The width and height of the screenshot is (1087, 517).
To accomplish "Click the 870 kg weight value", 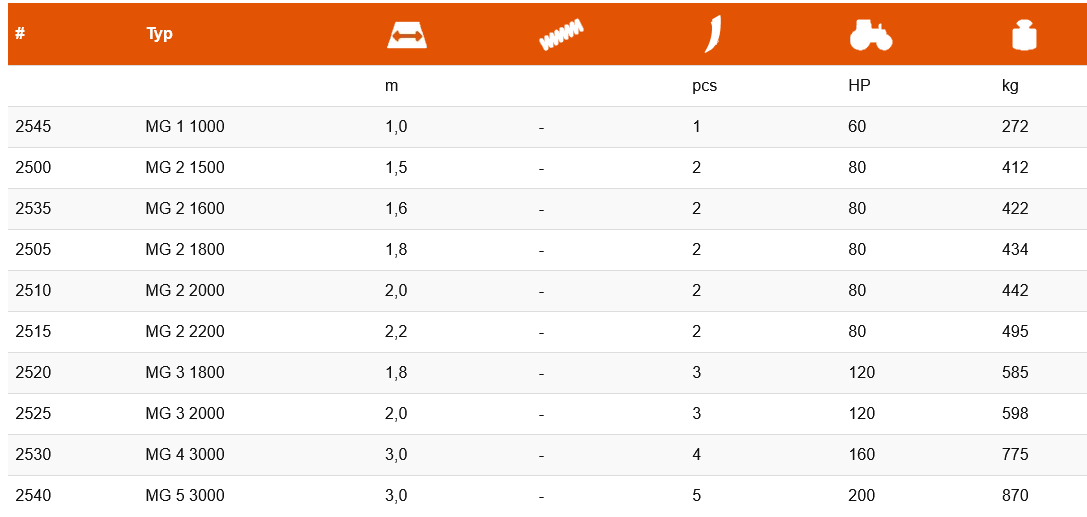I will point(1015,496).
